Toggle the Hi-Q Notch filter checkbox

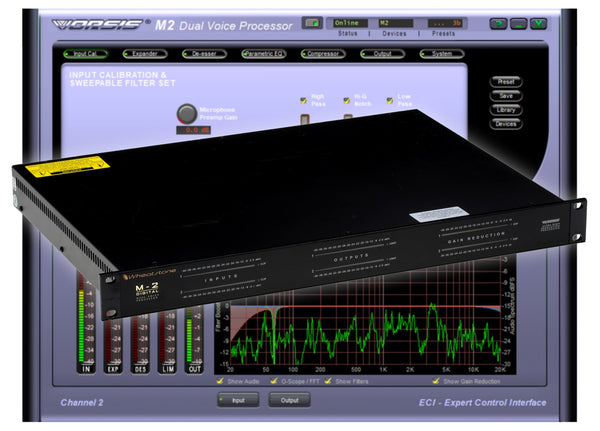pos(346,100)
